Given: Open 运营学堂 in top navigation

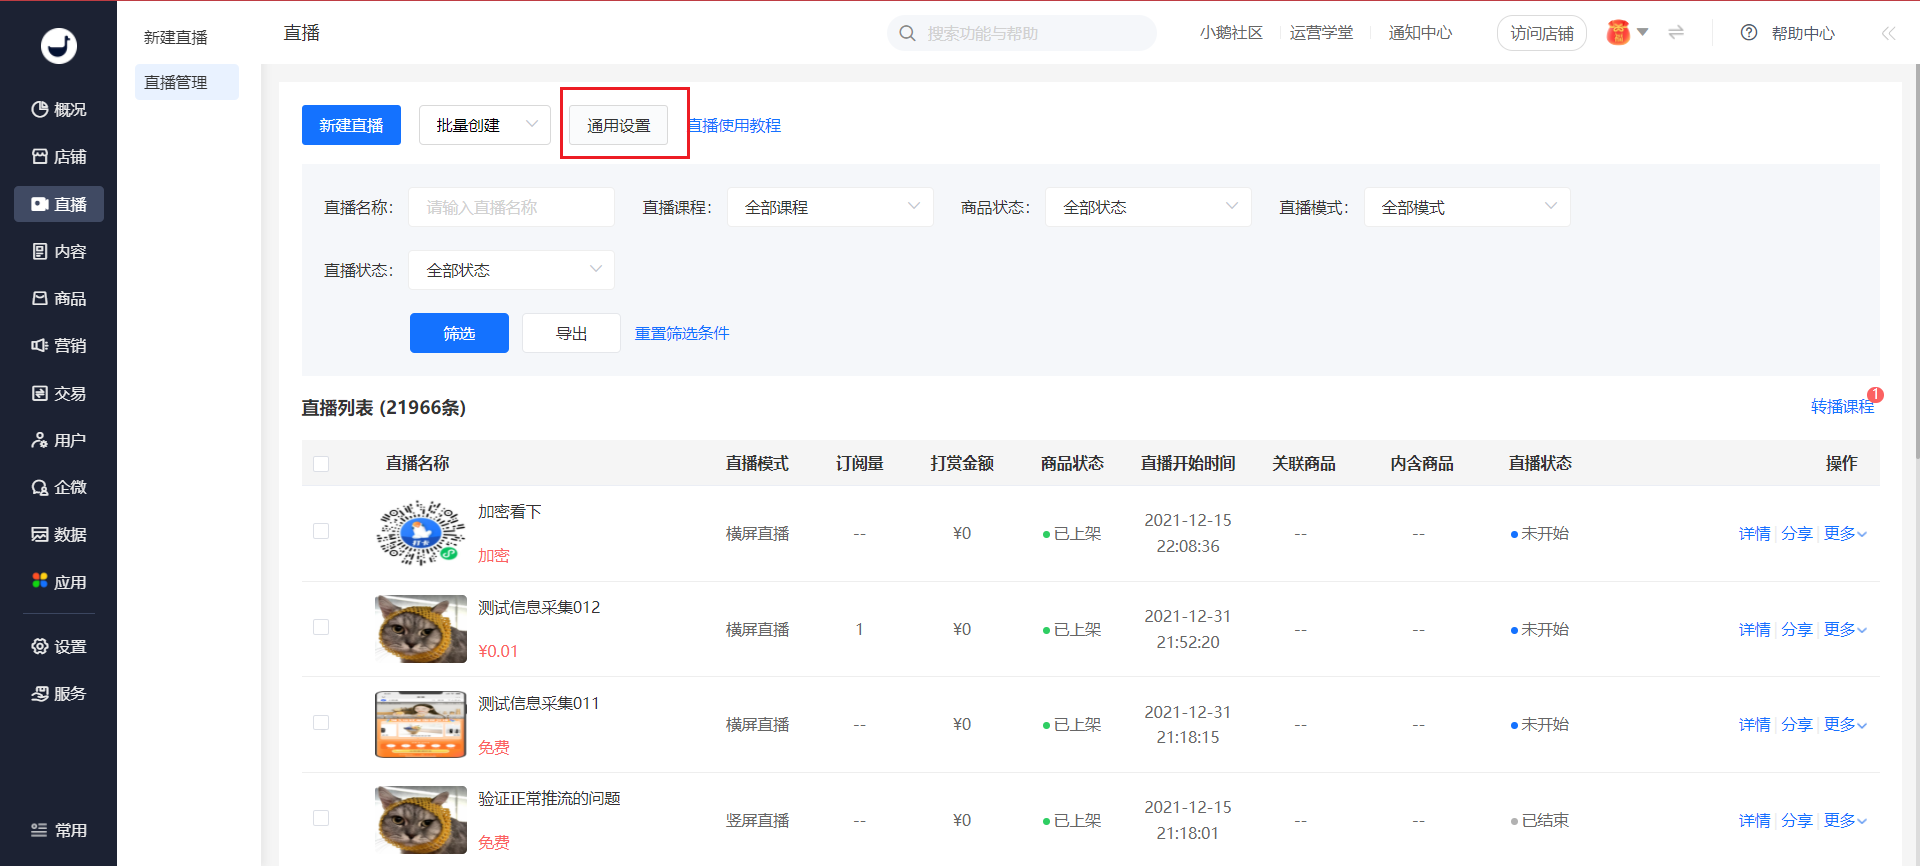Looking at the screenshot, I should [x=1321, y=33].
